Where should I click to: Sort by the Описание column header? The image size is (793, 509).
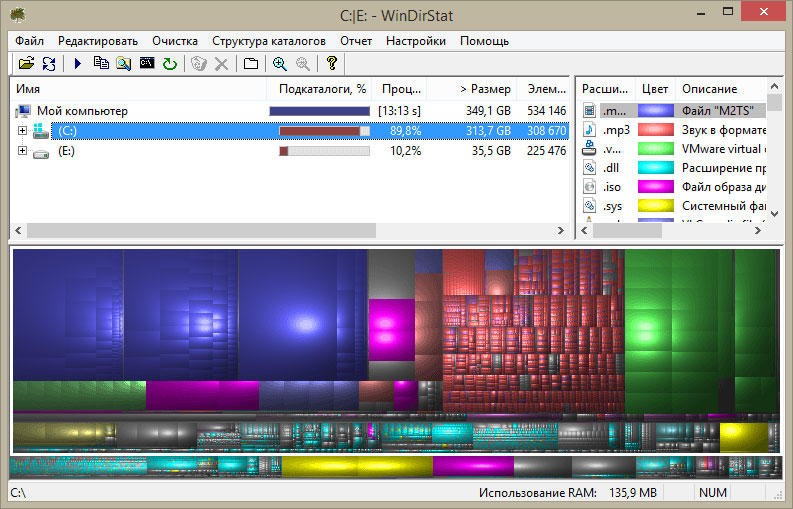(722, 89)
